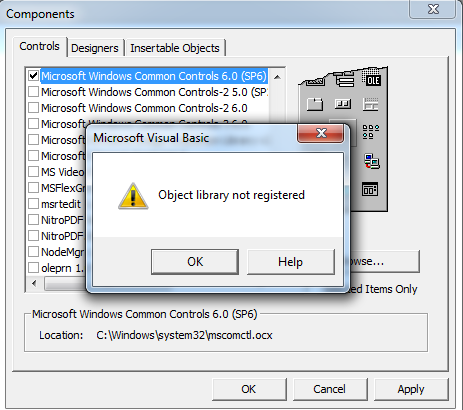Click the Apply button
The image size is (463, 410).
(411, 389)
